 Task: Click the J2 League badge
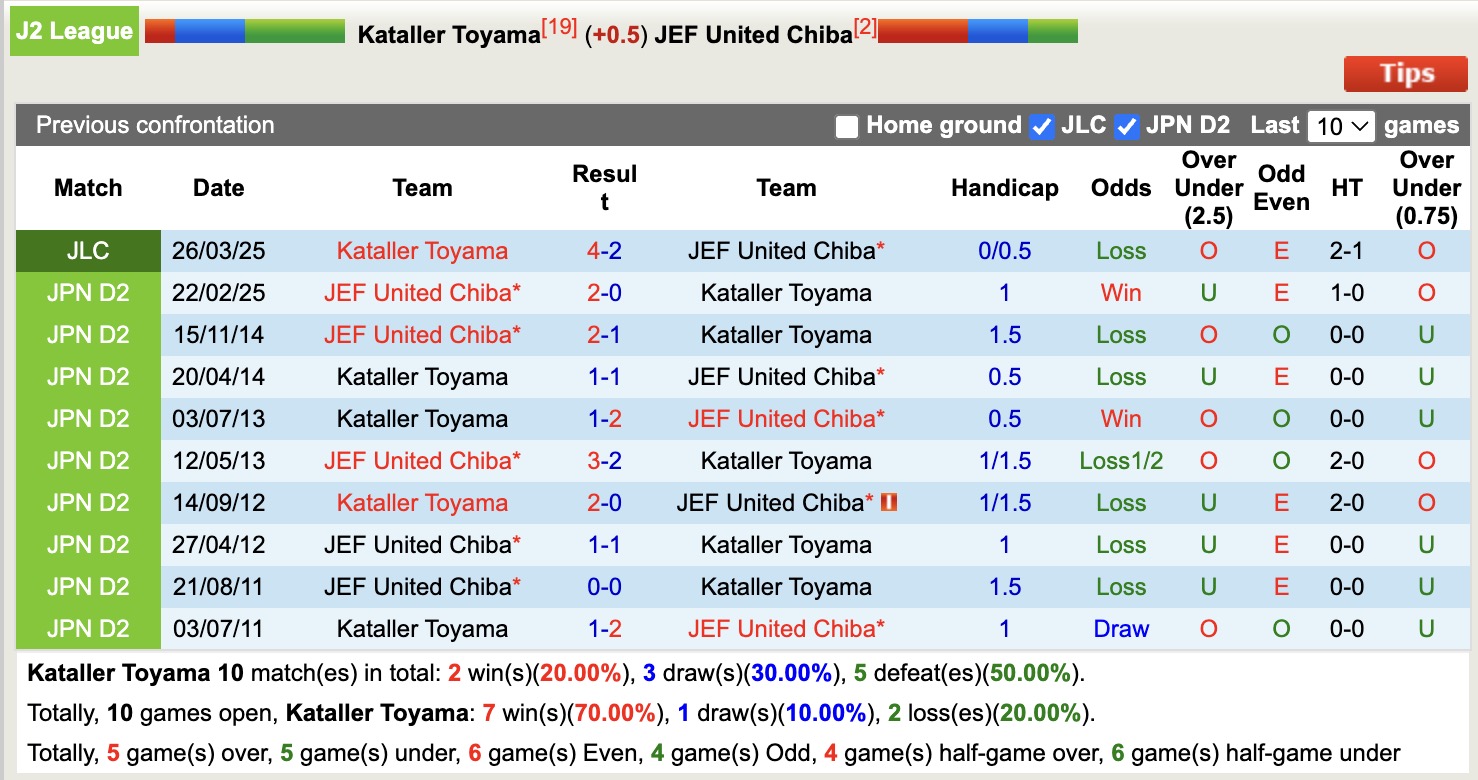click(73, 30)
